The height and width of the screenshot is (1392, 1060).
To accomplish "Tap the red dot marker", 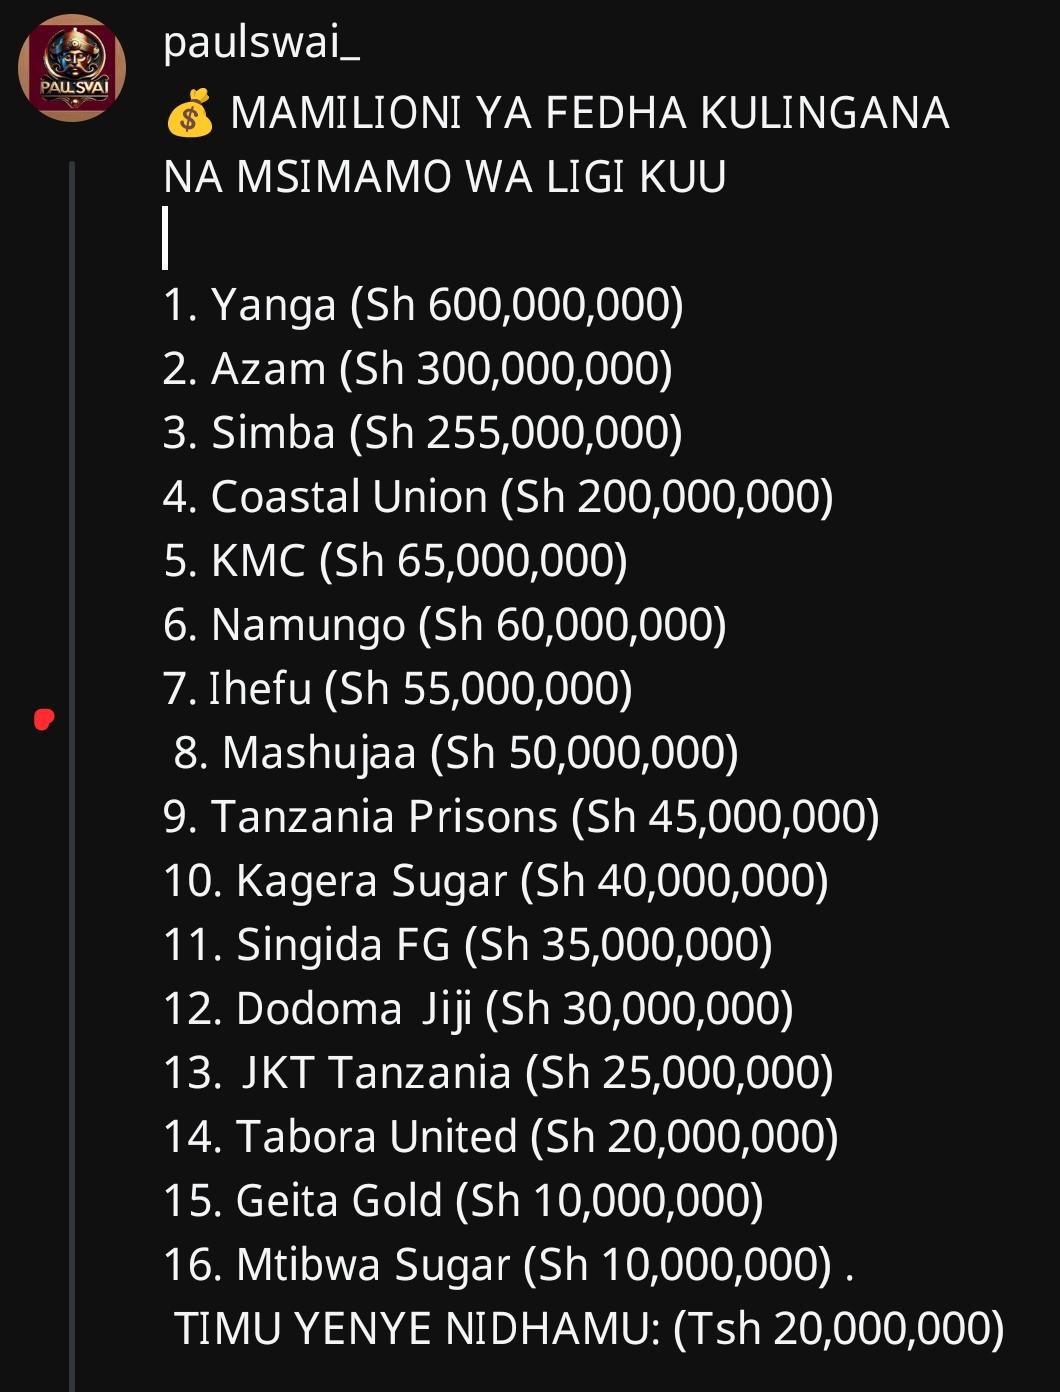I will click(x=43, y=719).
